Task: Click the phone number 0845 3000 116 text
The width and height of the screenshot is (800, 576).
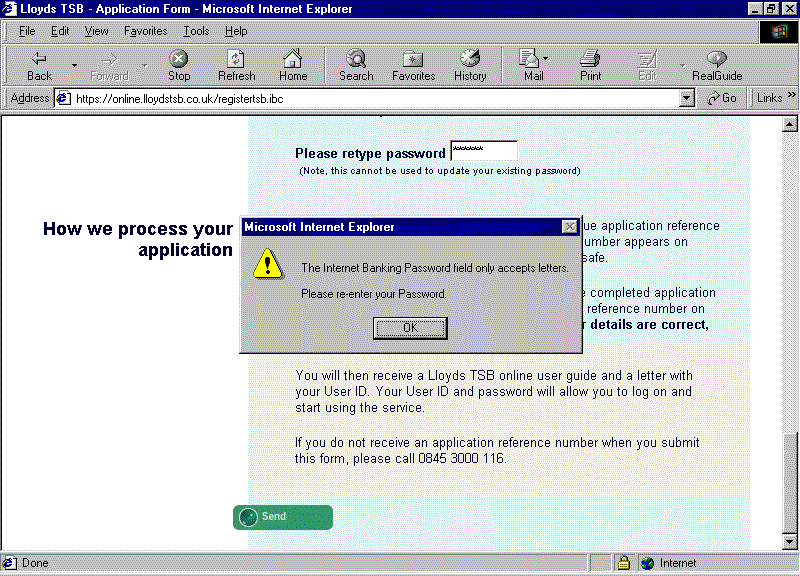Action: coord(461,459)
